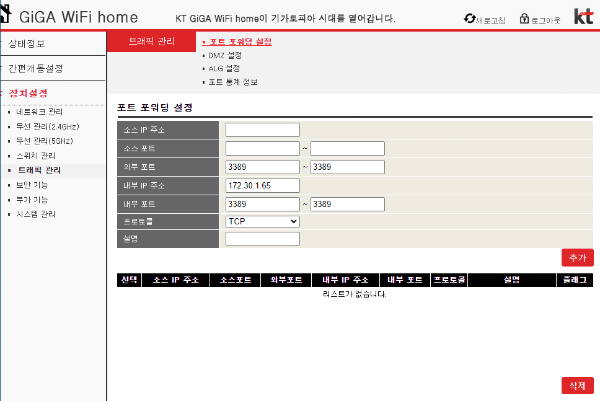Go to 보안 기능 in sidebar

coord(32,185)
